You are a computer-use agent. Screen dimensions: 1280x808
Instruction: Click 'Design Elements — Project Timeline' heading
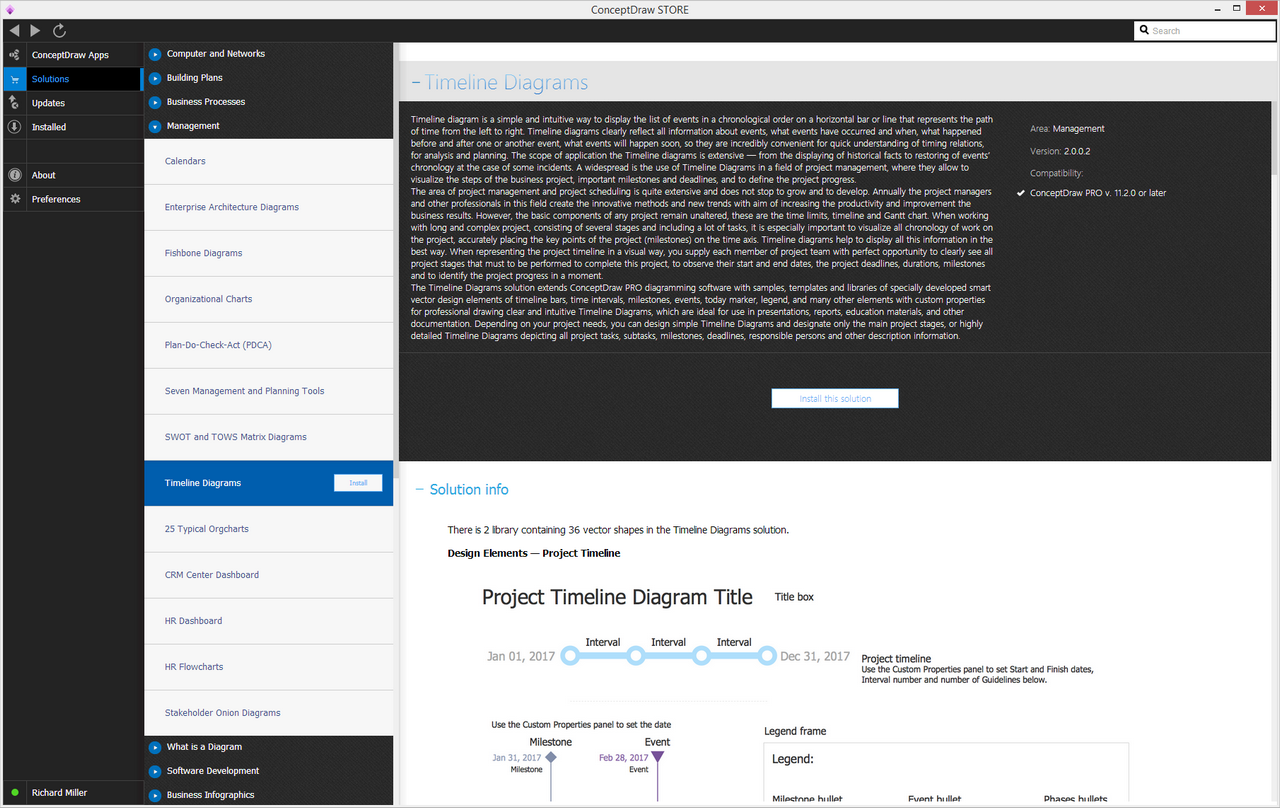click(x=534, y=553)
